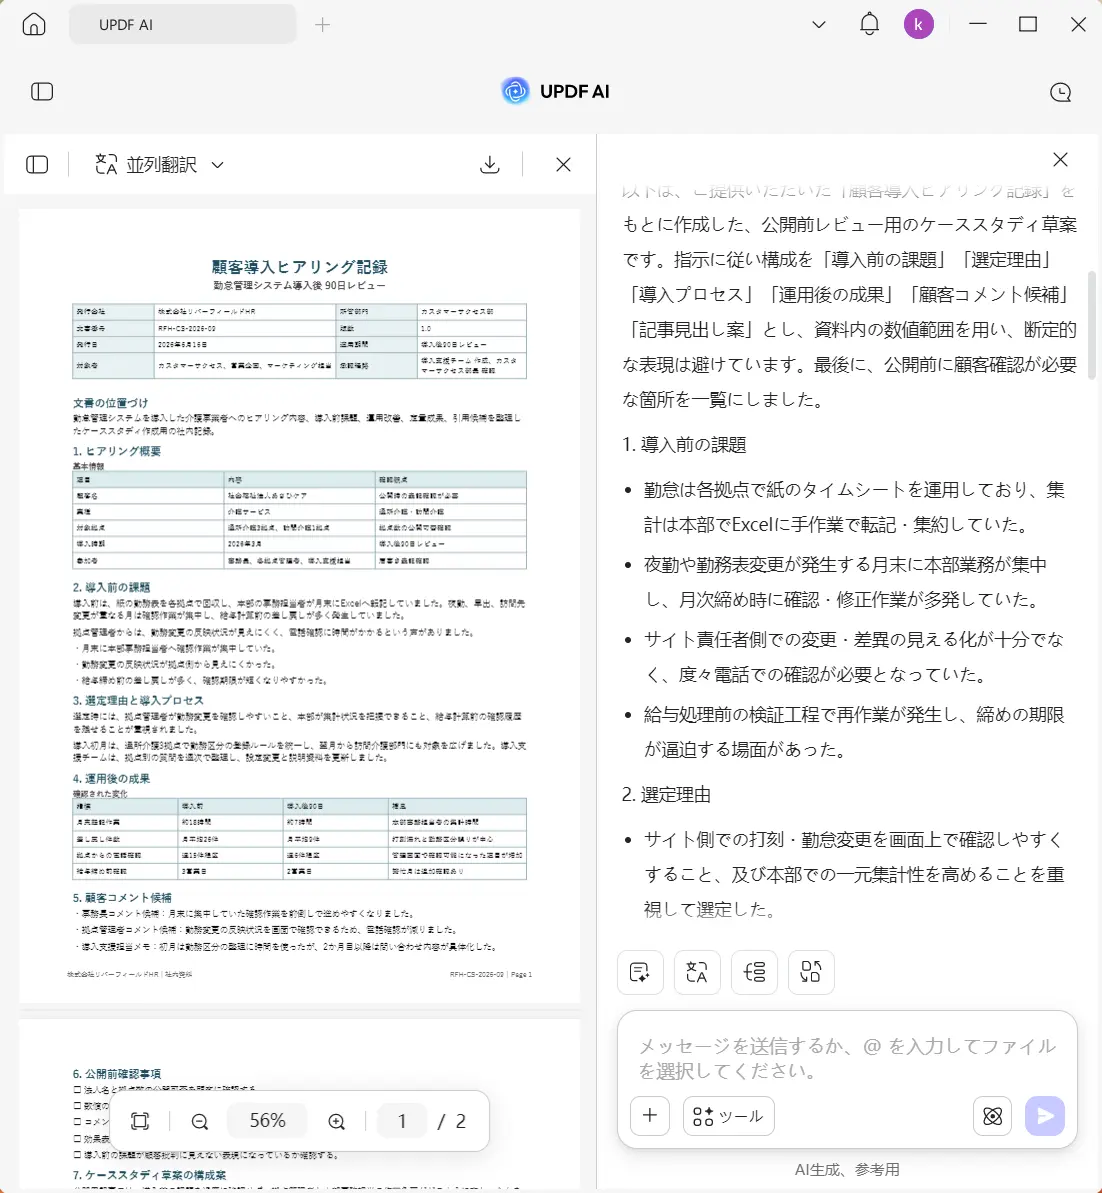Click the heading 7. ケーススタディ草案の構成案

point(149,1175)
